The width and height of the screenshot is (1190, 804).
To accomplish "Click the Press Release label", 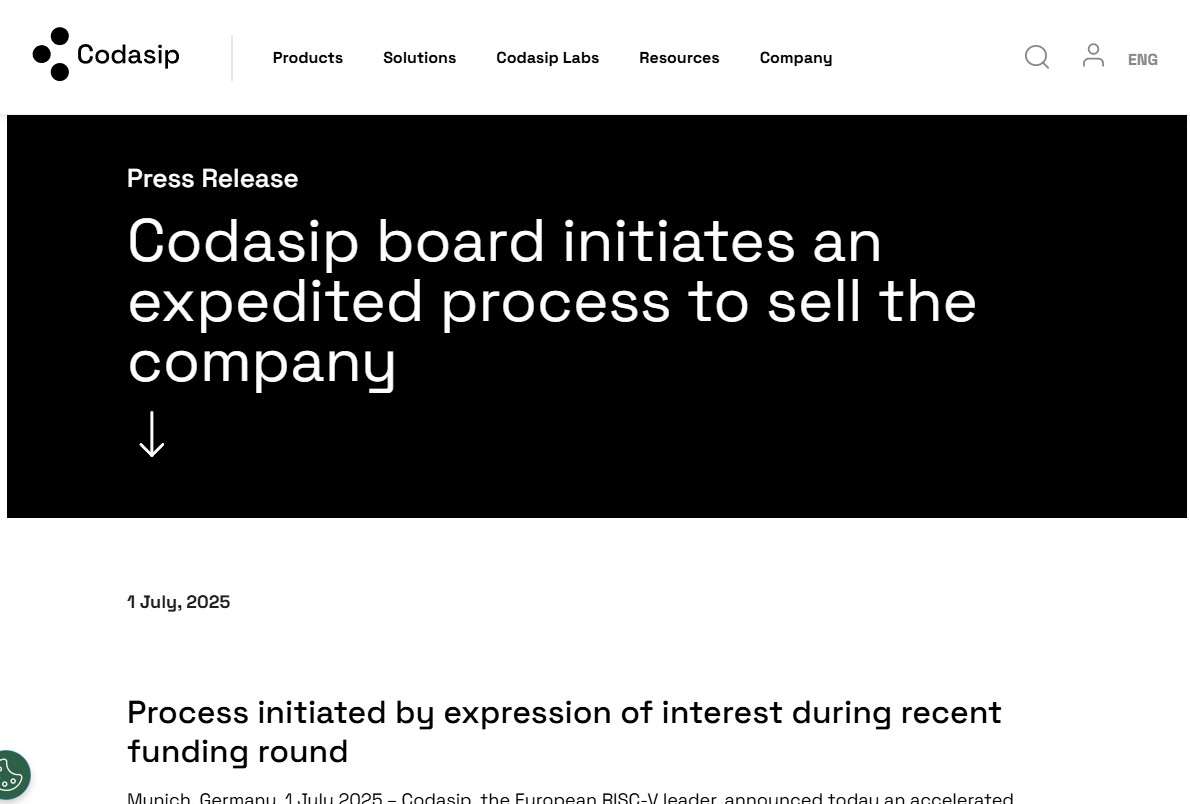I will tap(212, 178).
